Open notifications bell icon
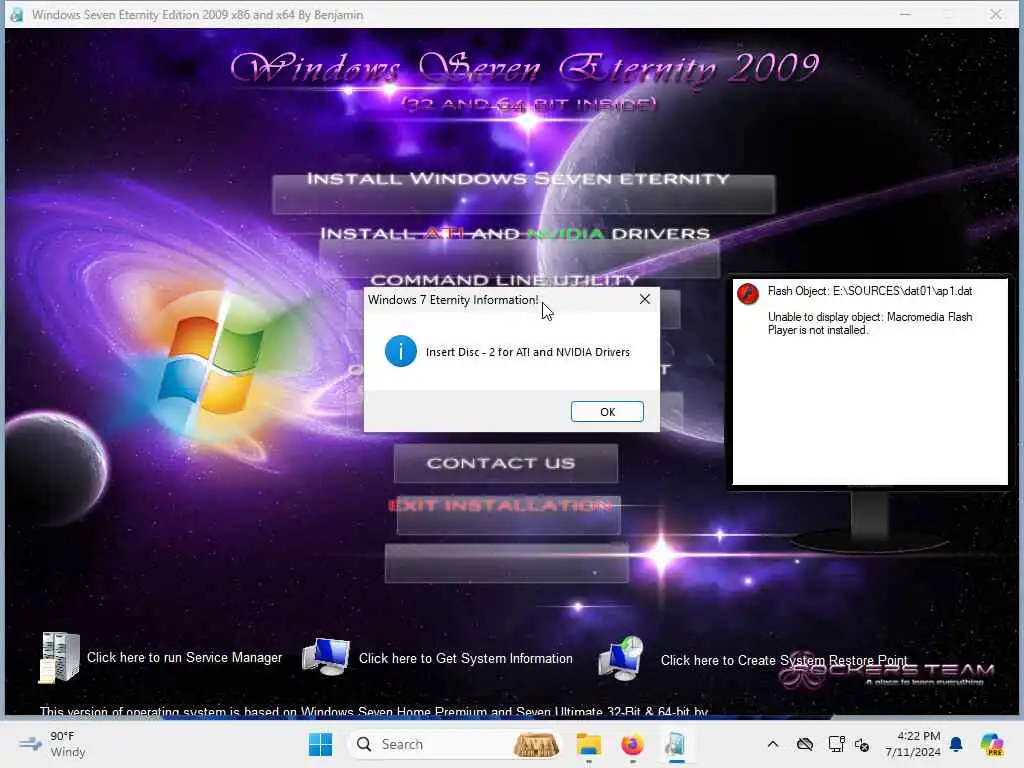1024x768 pixels. (x=956, y=744)
